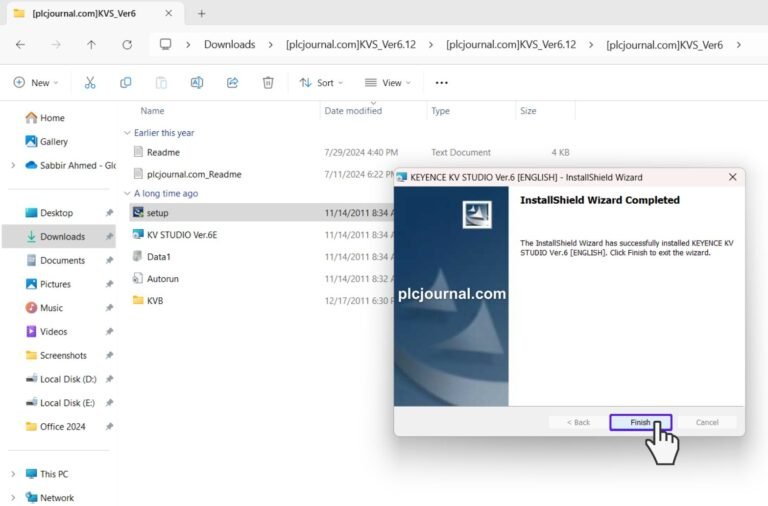Expand the Network tree node
This screenshot has width=768, height=506.
(x=13, y=498)
